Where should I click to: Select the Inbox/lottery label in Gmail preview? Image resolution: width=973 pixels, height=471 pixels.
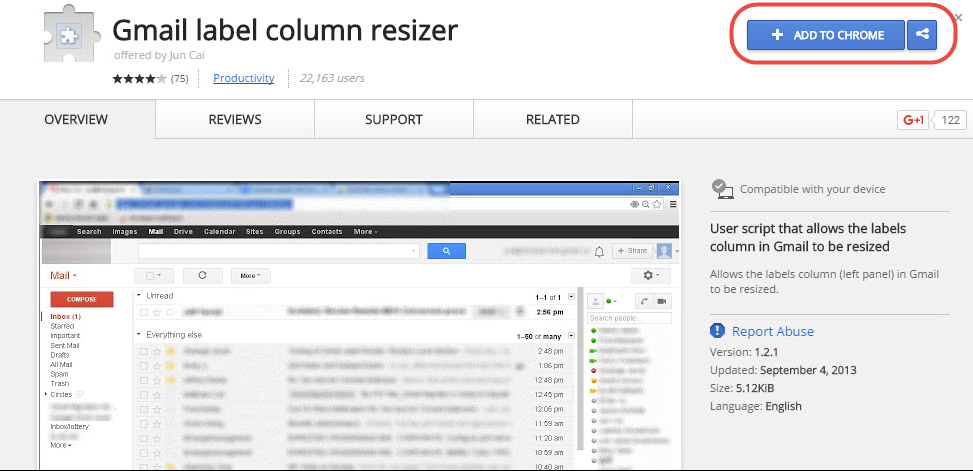coord(70,427)
